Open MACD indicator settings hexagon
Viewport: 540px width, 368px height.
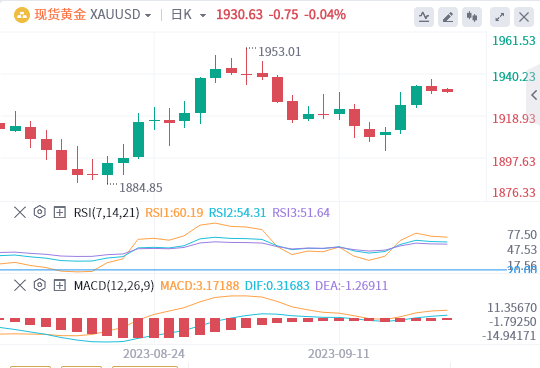(x=40, y=285)
